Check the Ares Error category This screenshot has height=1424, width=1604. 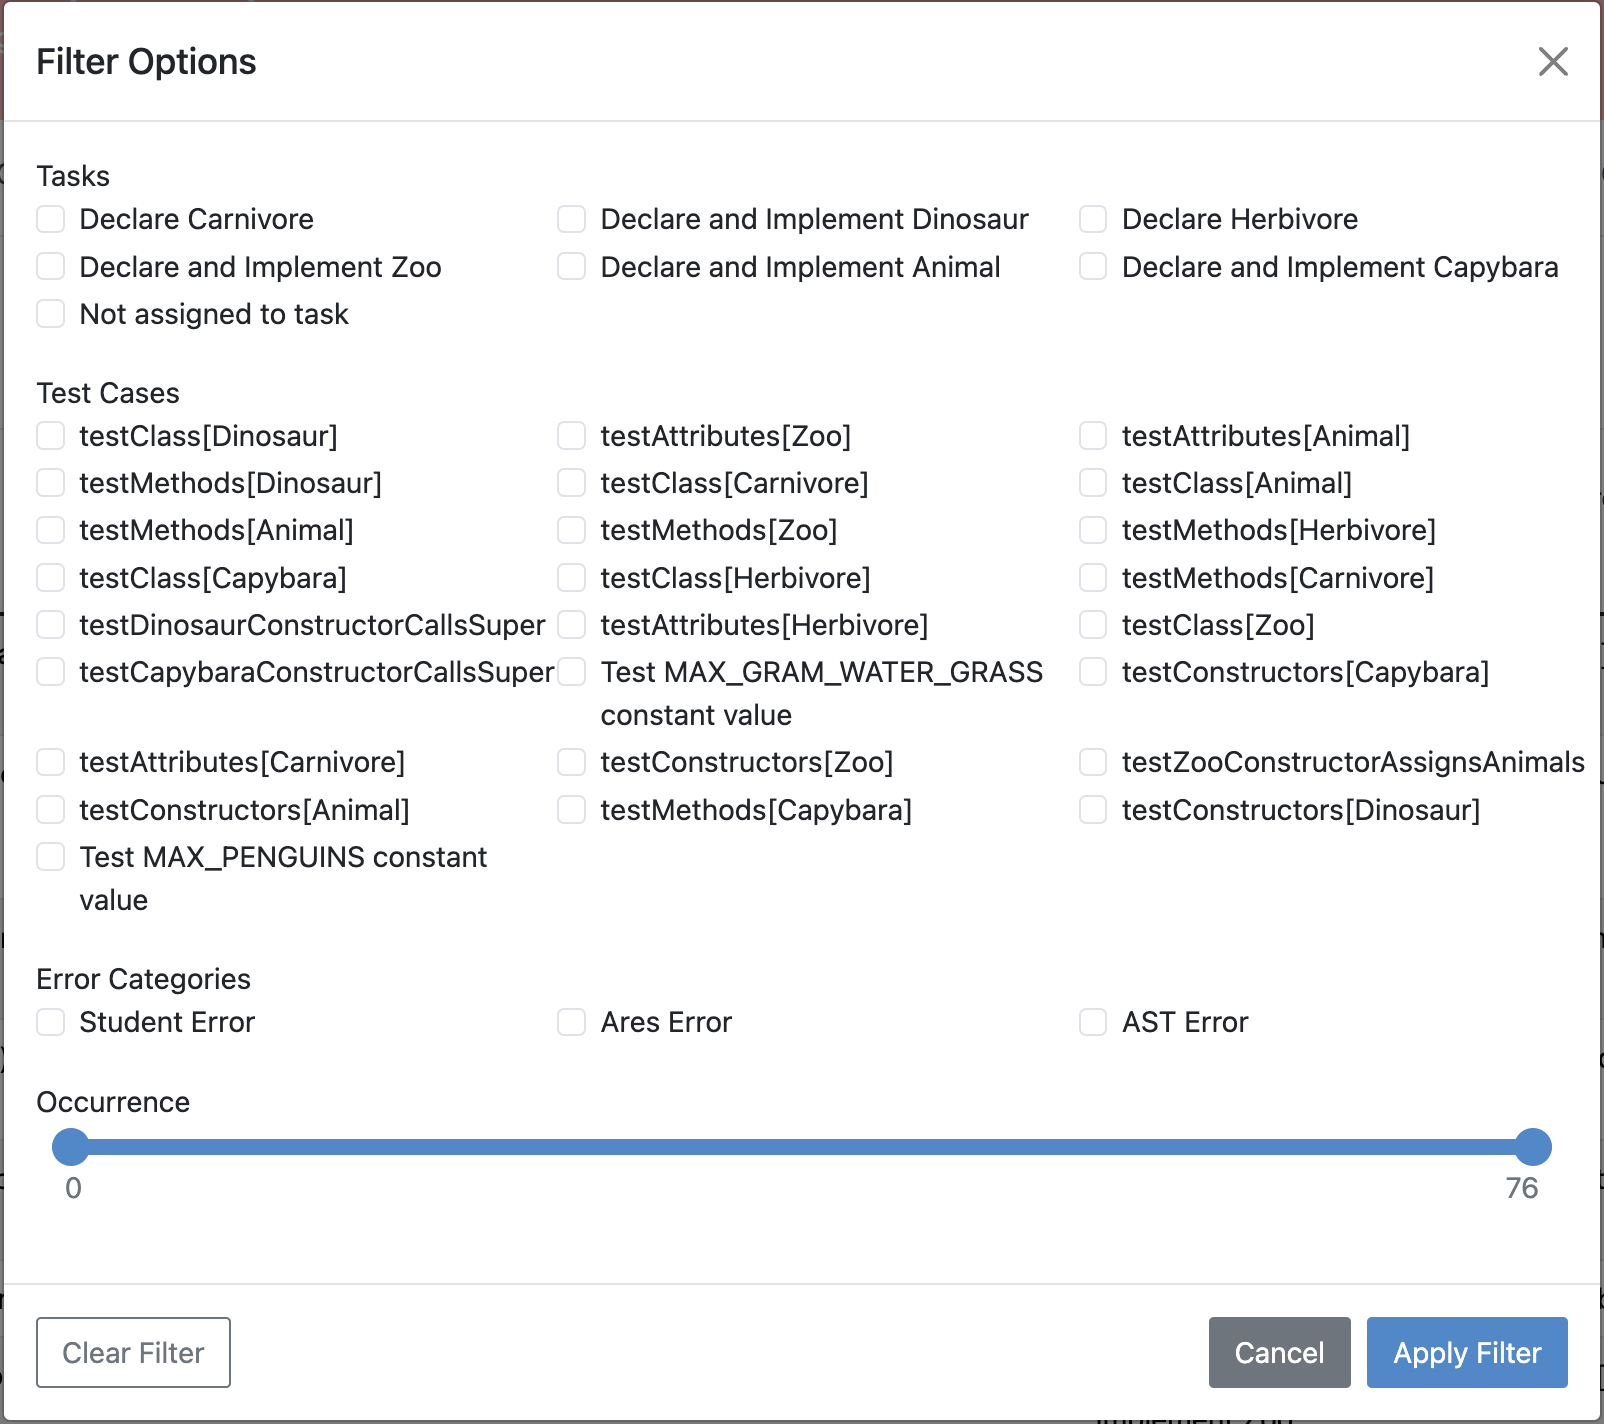(x=570, y=1021)
